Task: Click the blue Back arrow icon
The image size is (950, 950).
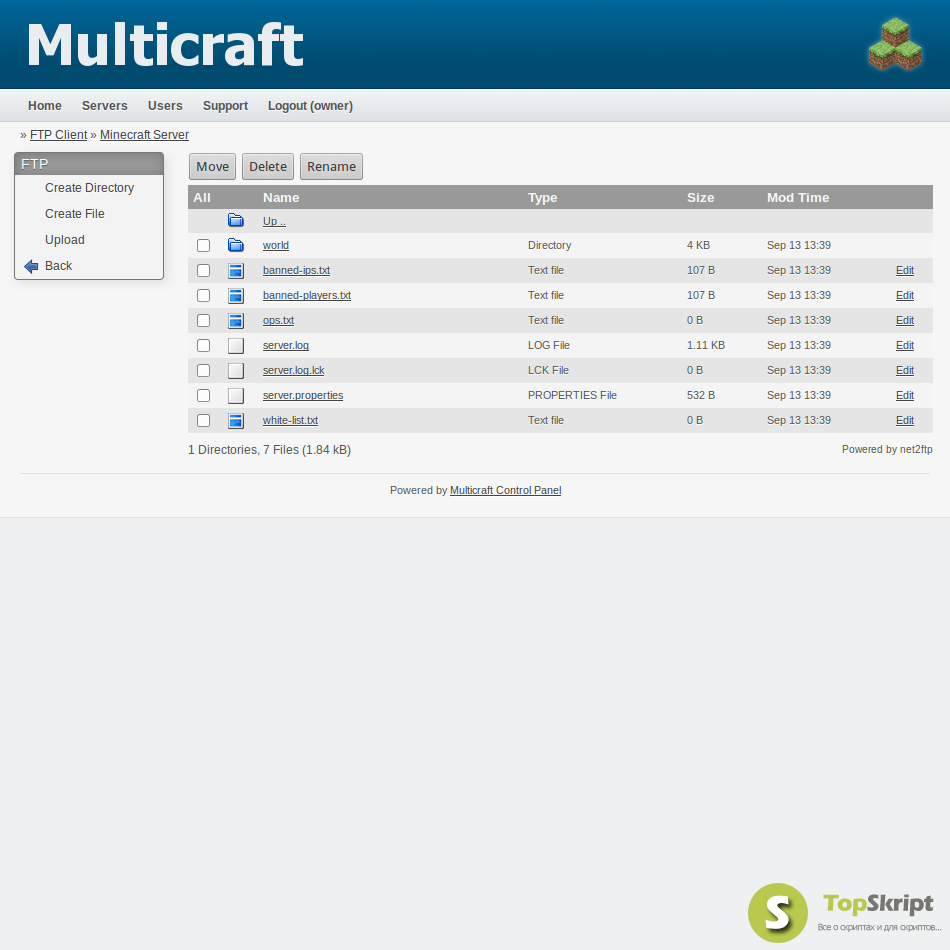Action: (31, 266)
